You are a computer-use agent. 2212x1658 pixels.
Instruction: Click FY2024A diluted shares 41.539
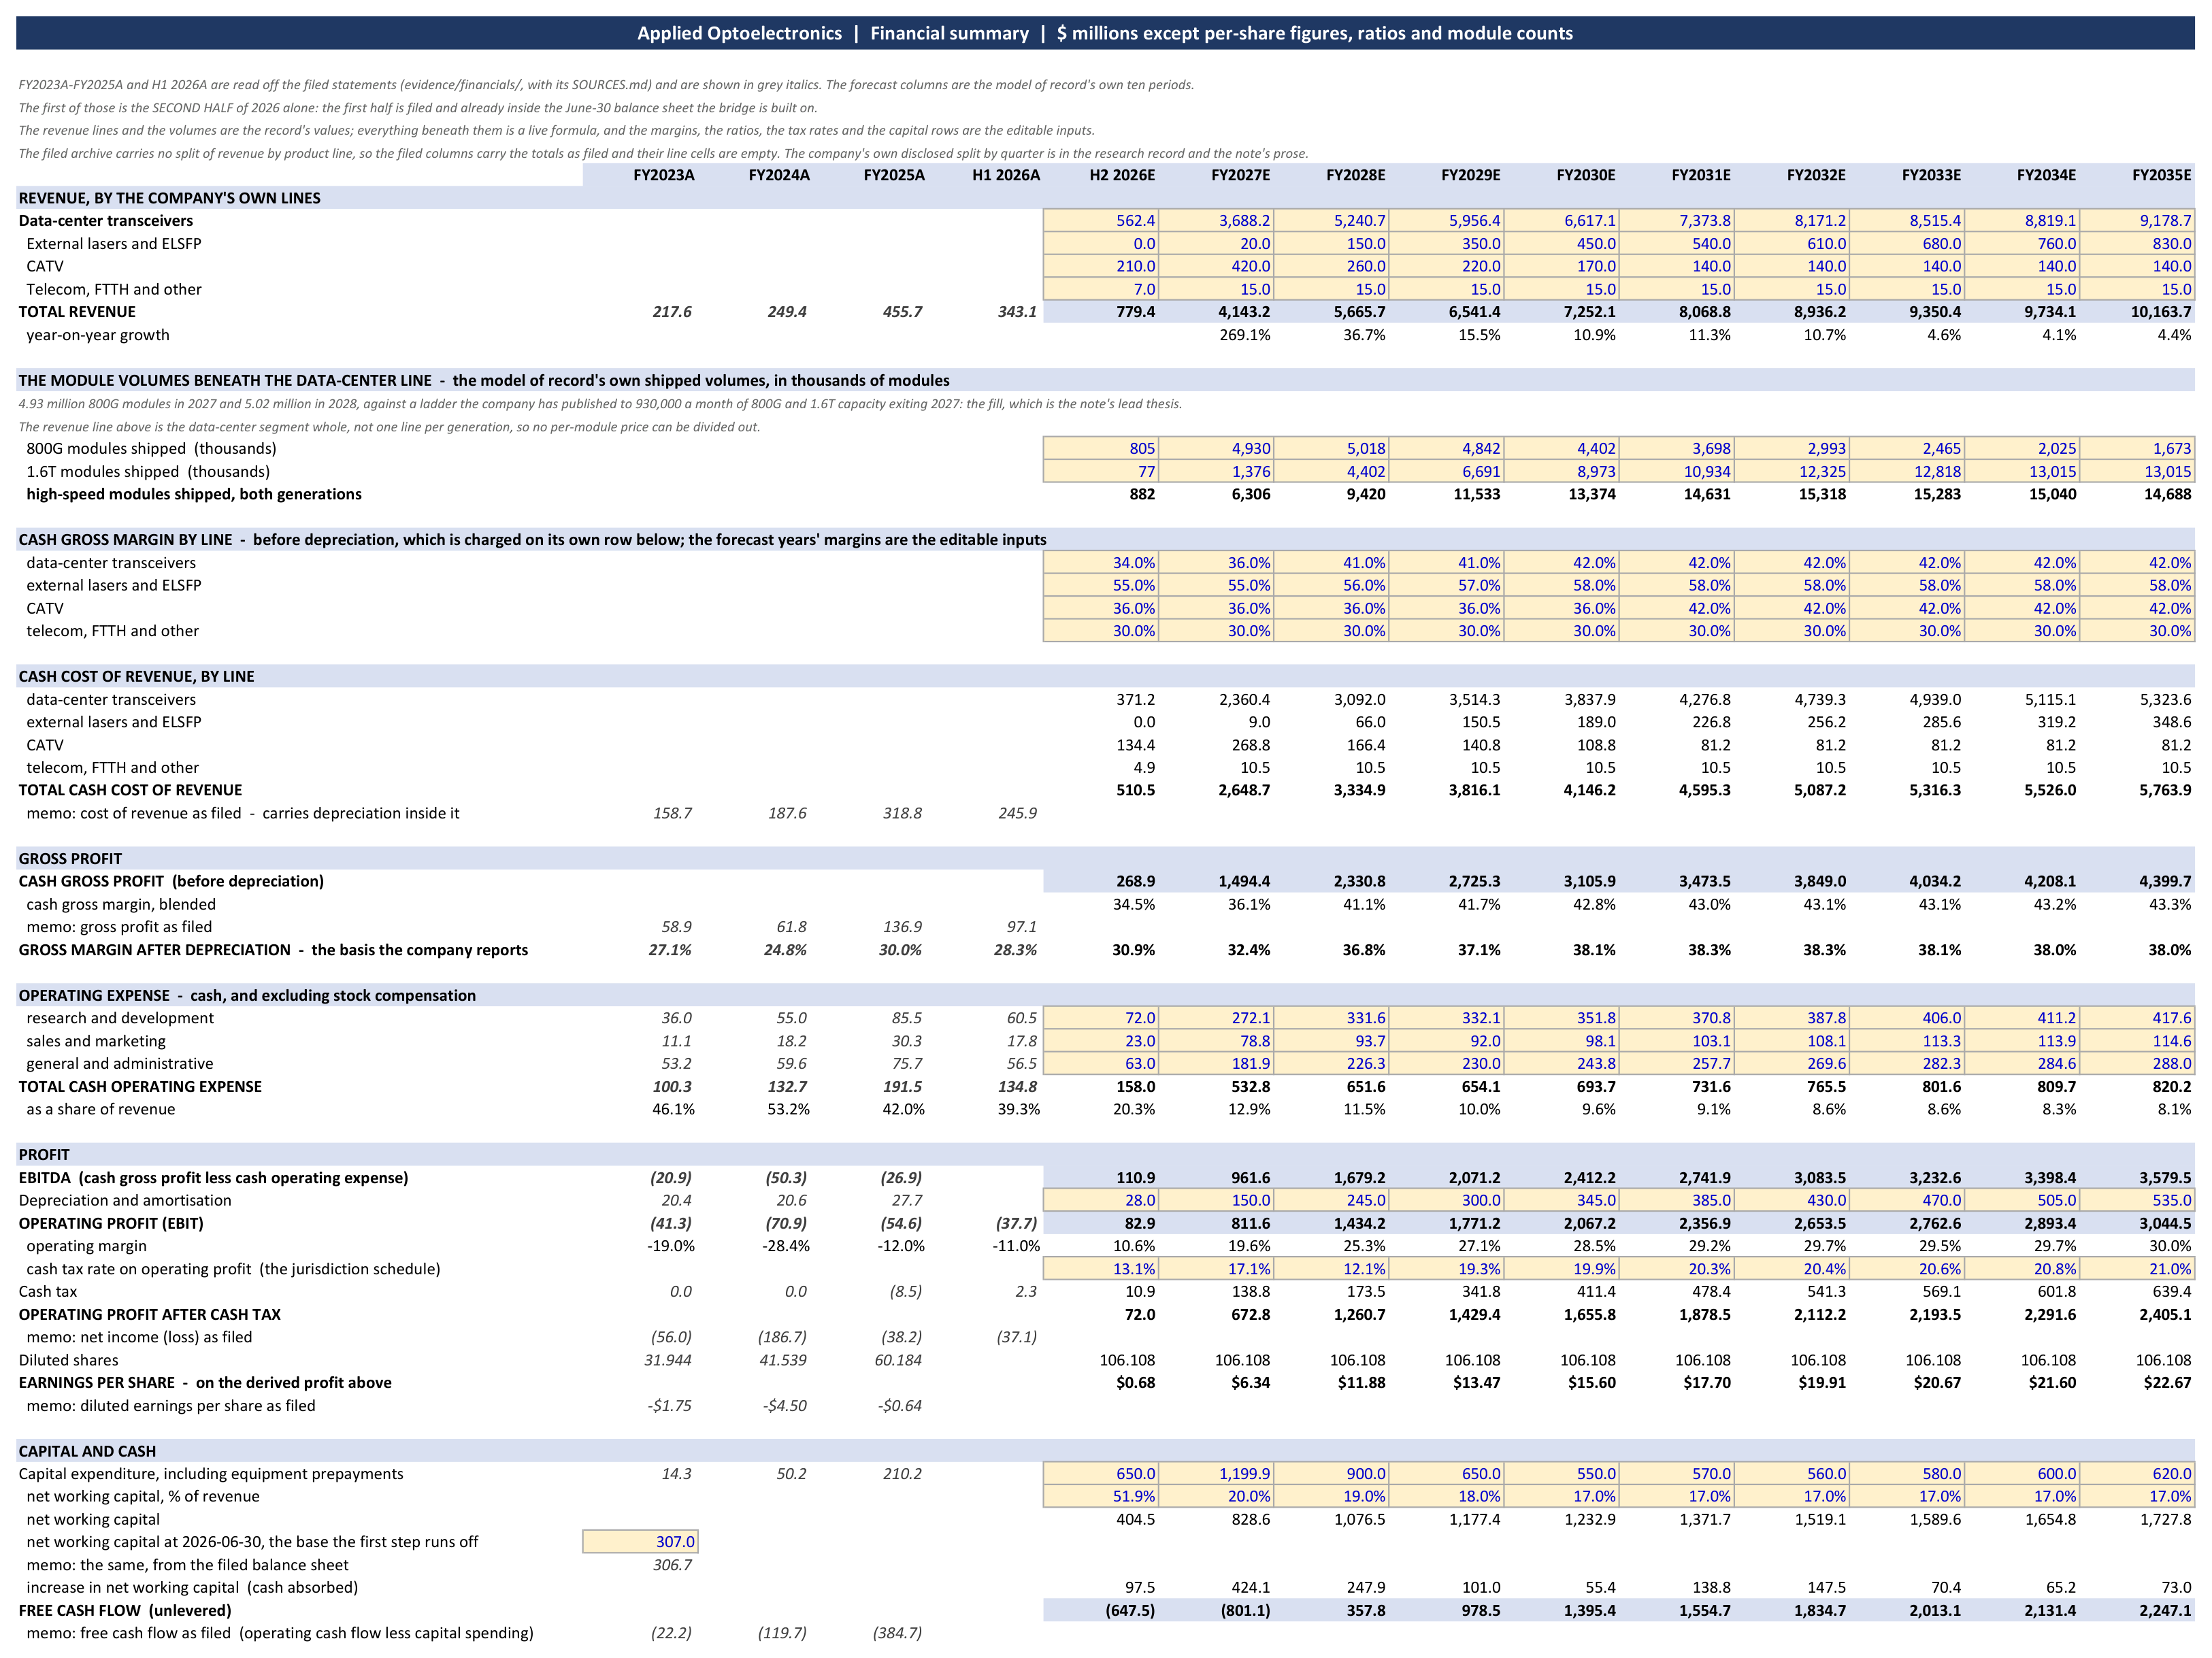(783, 1360)
